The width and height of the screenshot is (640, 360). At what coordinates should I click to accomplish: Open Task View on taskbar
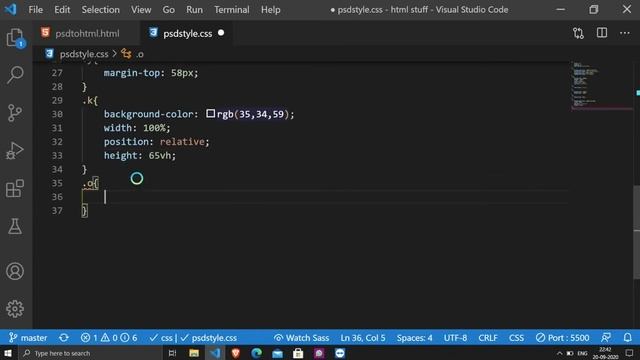click(x=172, y=353)
